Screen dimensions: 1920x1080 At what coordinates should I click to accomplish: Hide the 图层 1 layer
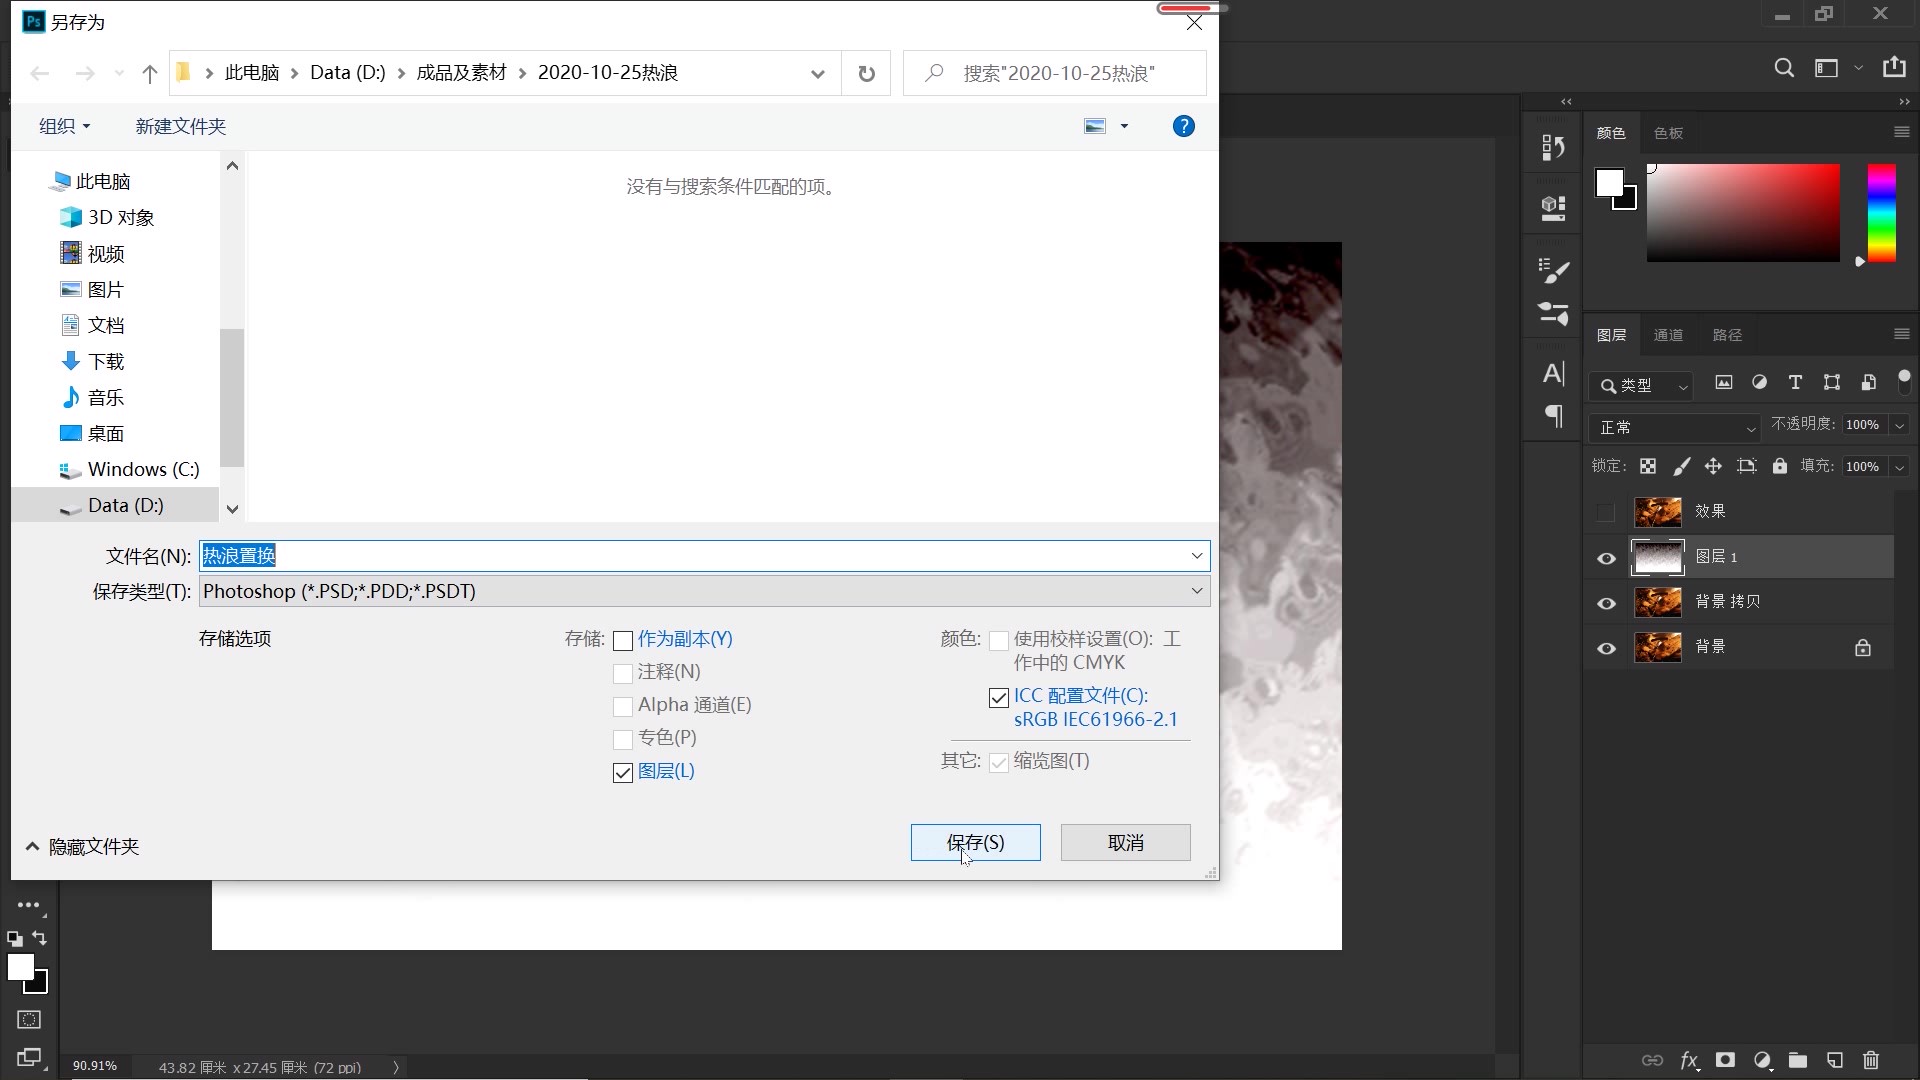coord(1606,559)
